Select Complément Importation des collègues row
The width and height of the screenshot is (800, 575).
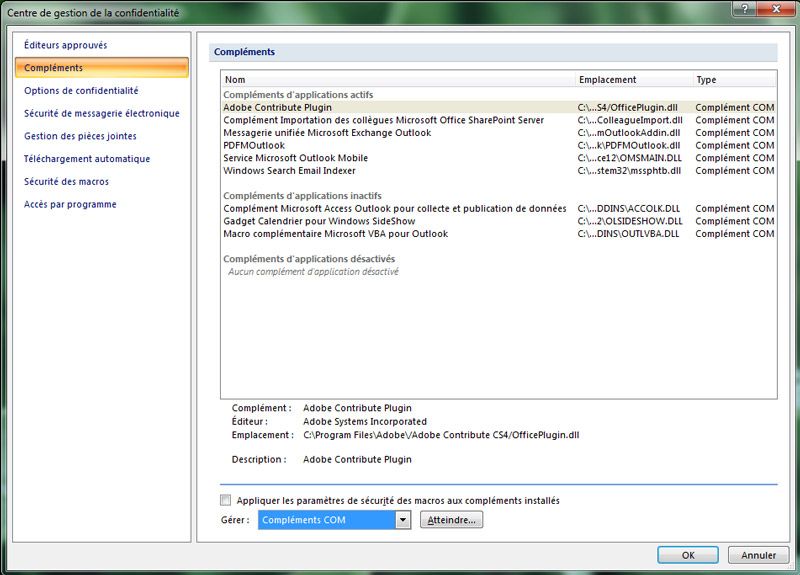[x=498, y=120]
